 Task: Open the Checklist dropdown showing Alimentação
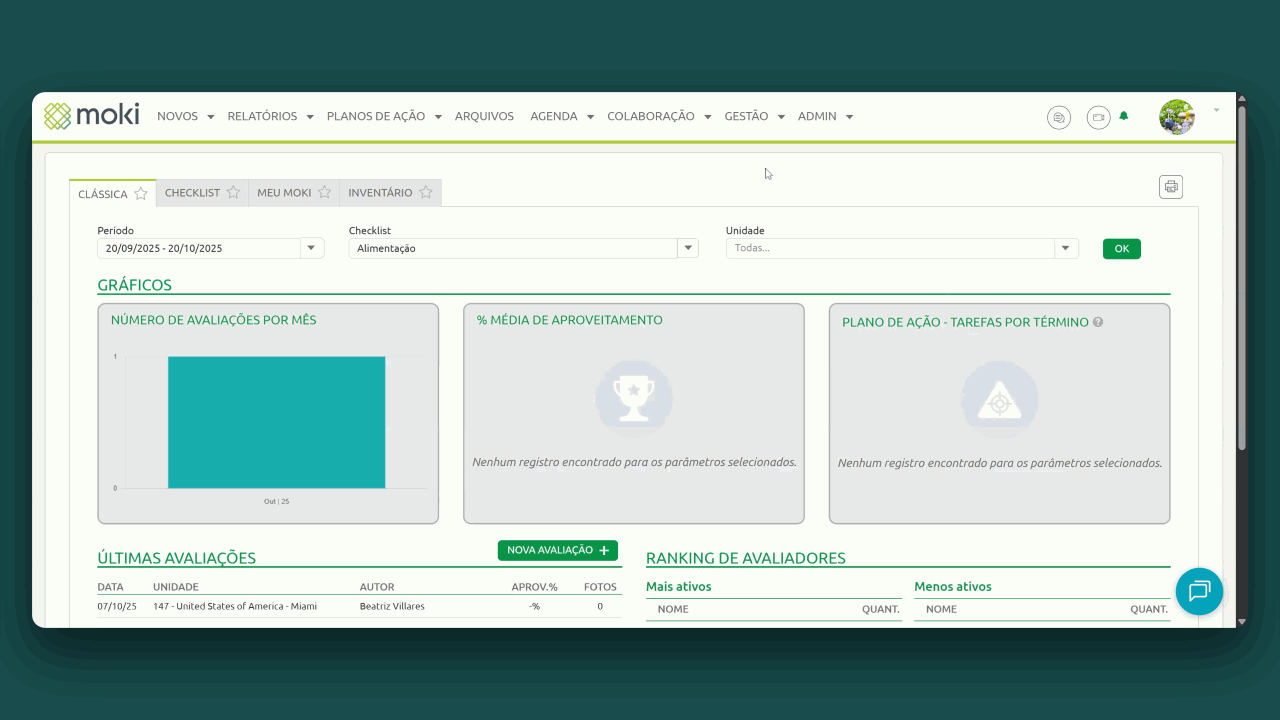pyautogui.click(x=687, y=248)
